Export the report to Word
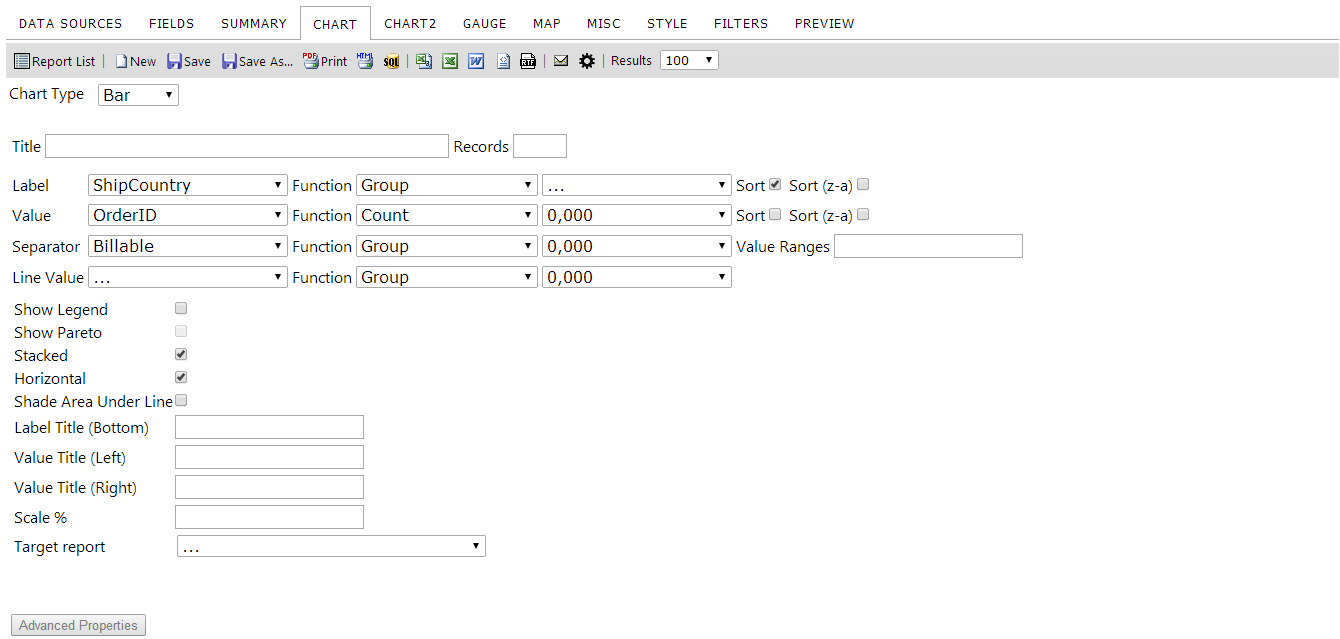 coord(476,61)
